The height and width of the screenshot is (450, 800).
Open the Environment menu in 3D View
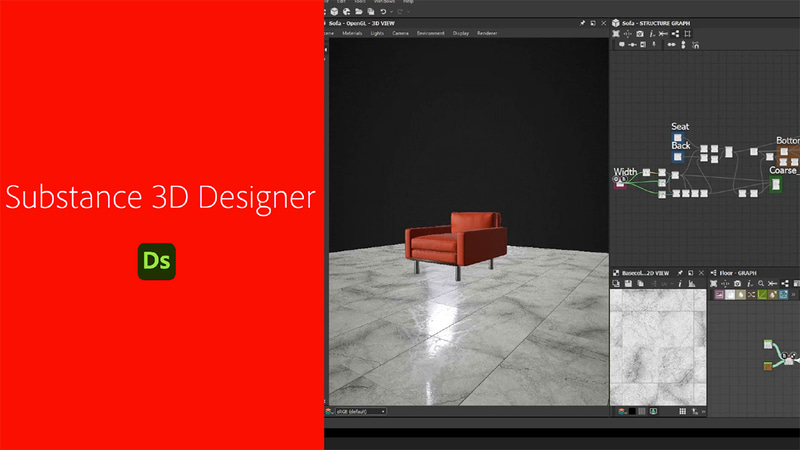coord(431,33)
